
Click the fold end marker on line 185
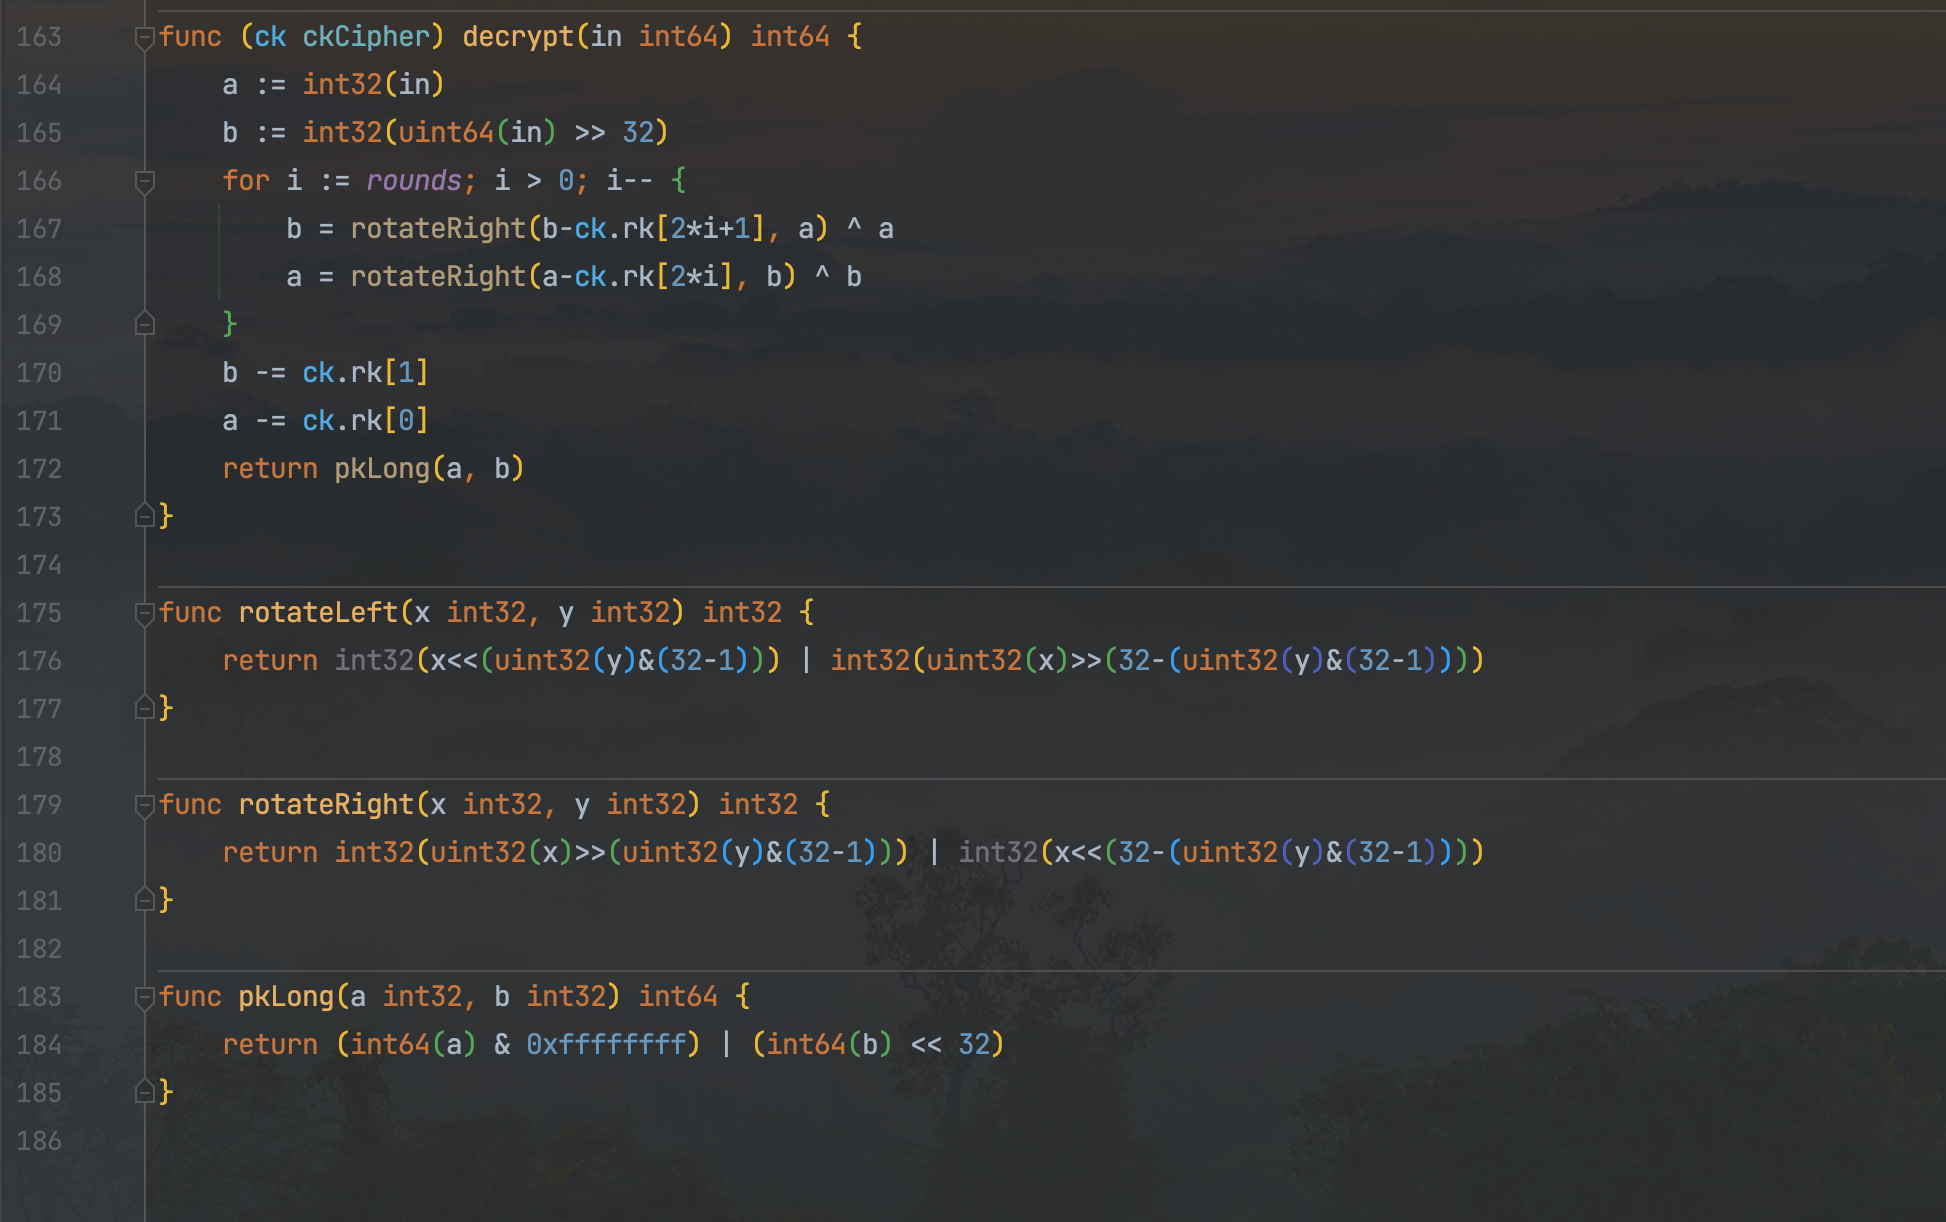point(144,1092)
